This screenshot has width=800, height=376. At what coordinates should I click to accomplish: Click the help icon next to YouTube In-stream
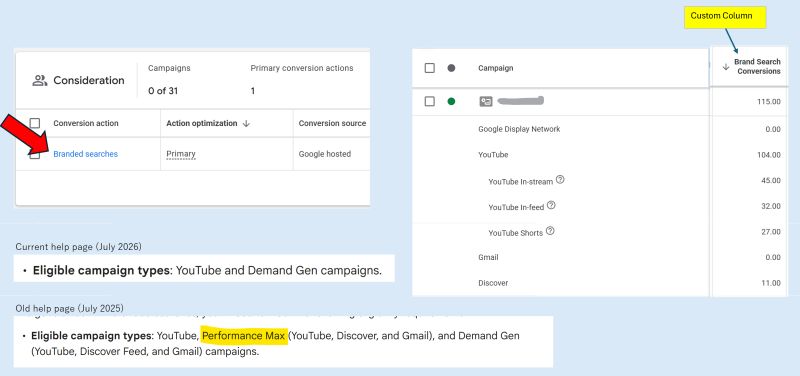click(x=560, y=180)
